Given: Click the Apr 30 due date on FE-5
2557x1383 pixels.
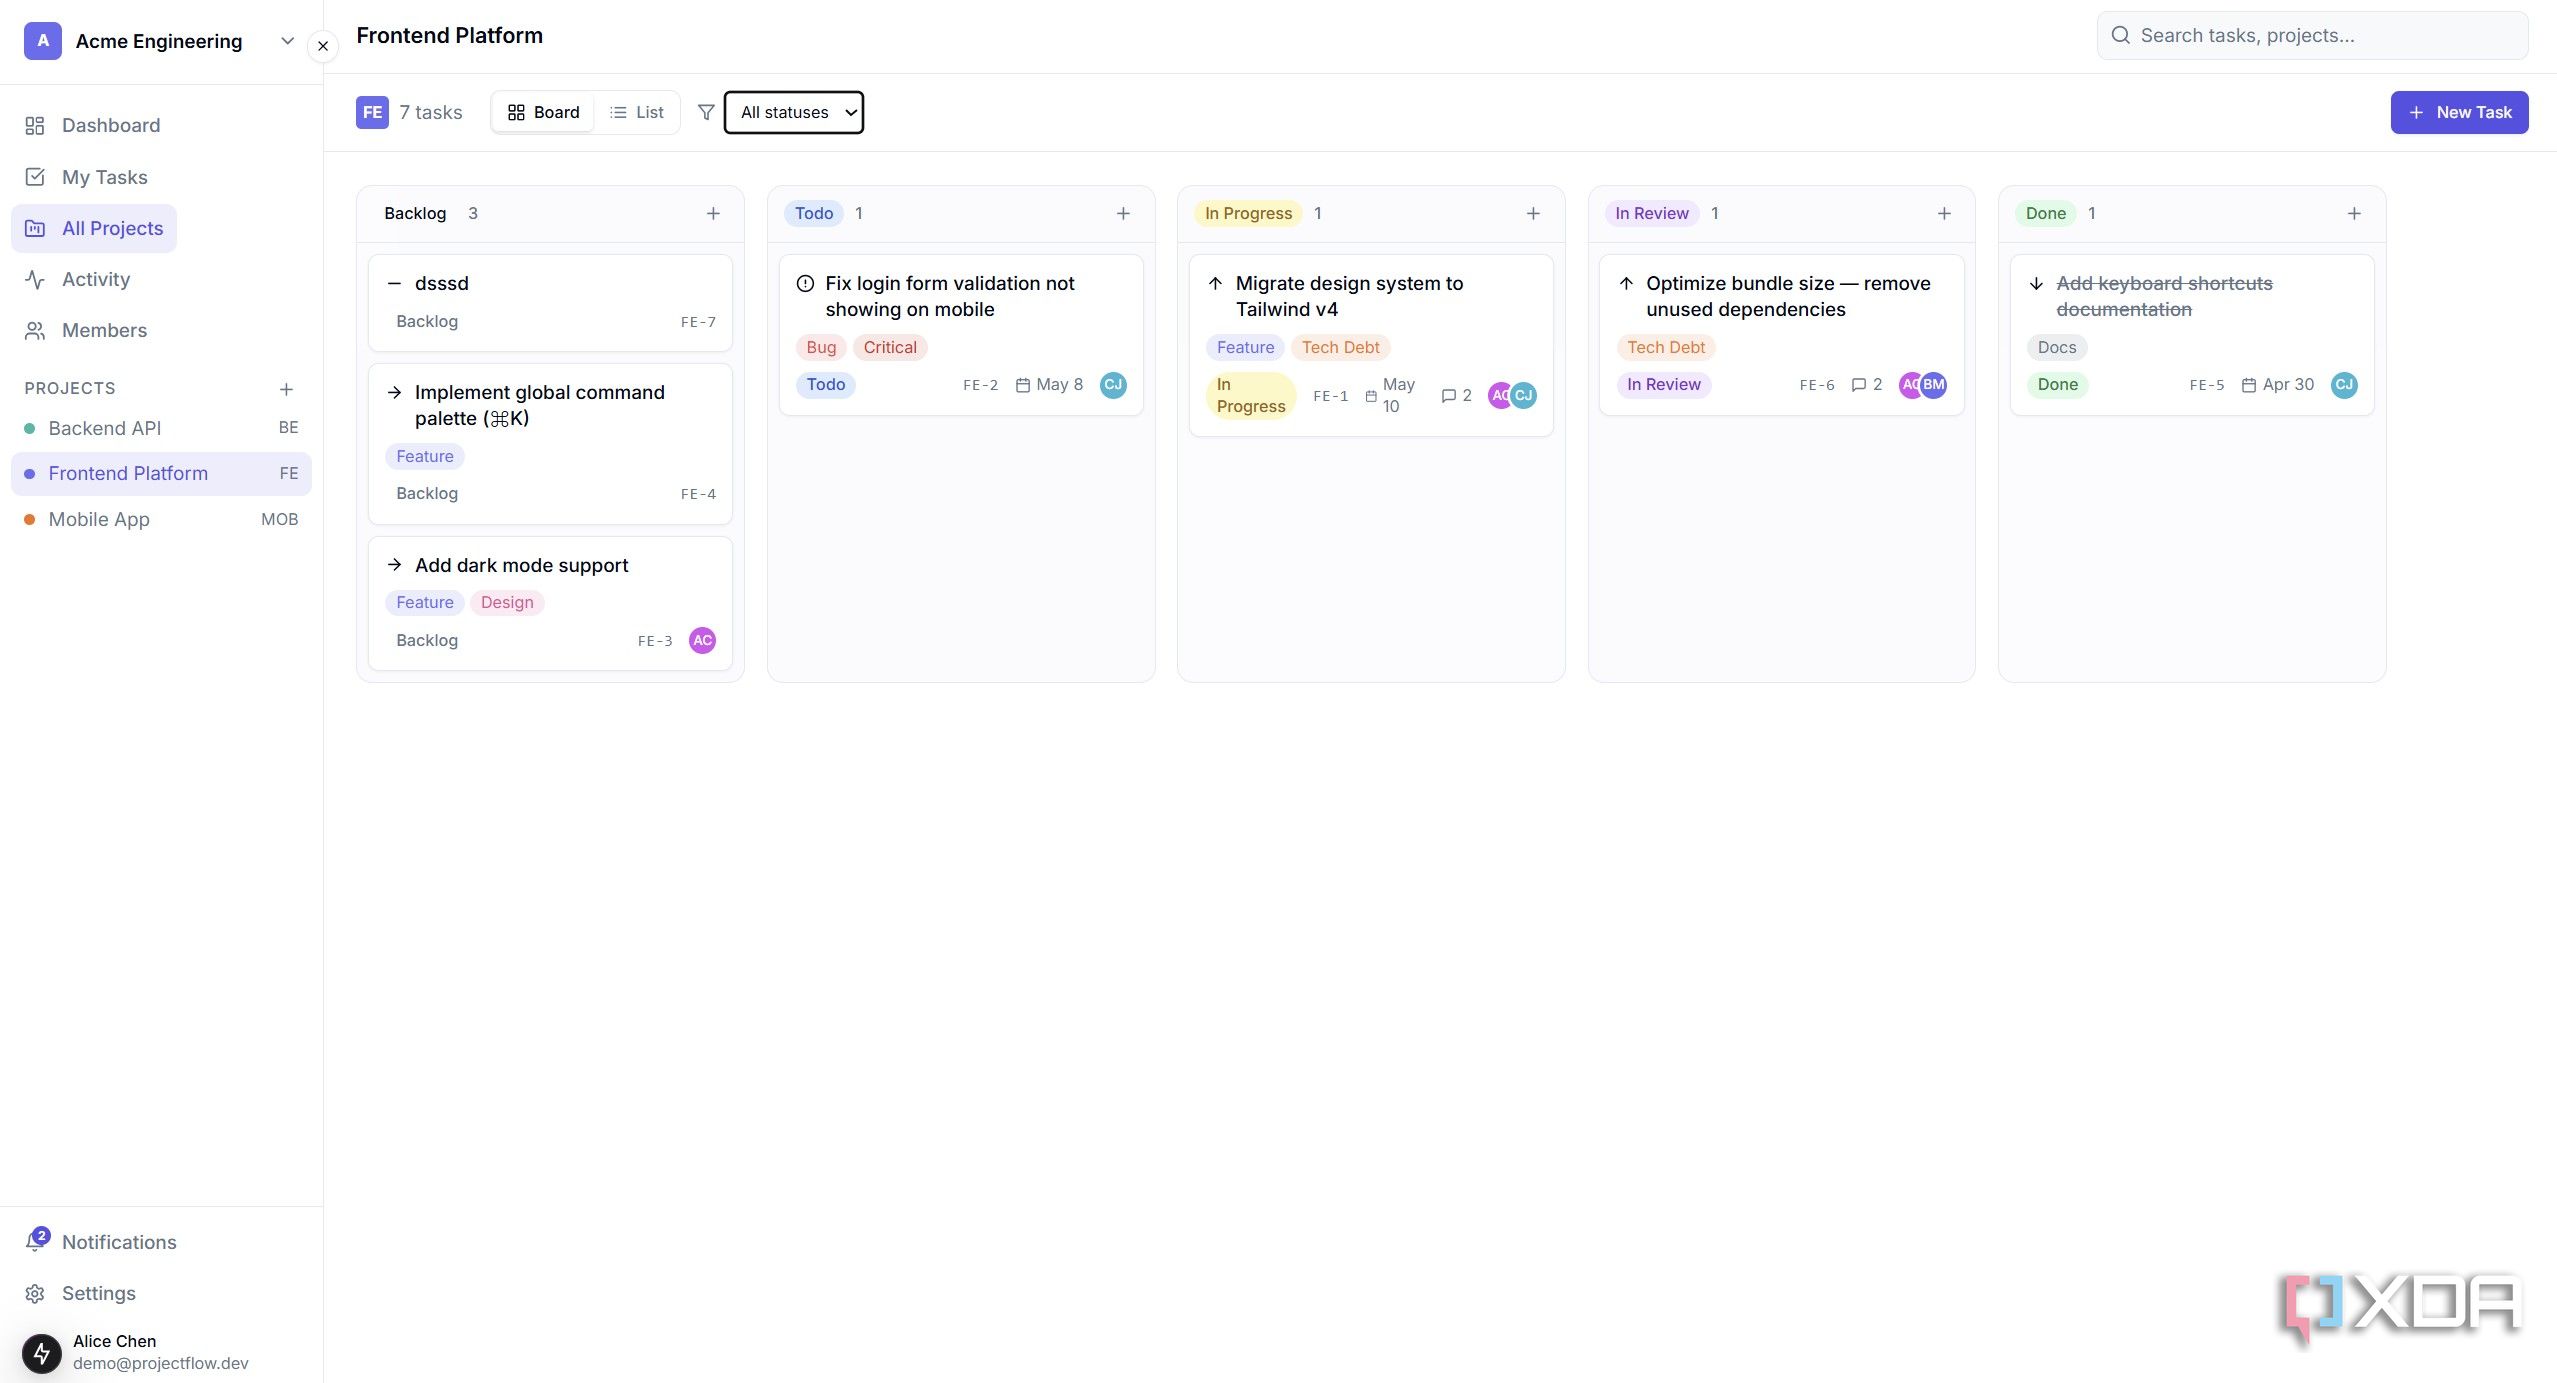Looking at the screenshot, I should (2277, 385).
